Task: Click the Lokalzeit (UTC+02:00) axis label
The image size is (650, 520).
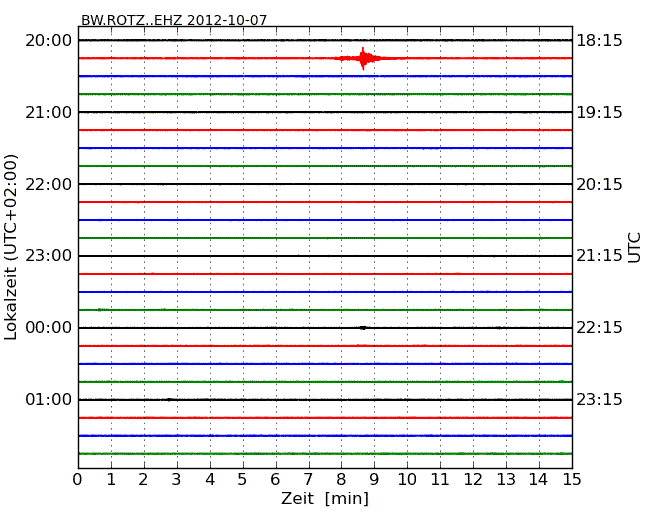Action: click(11, 247)
